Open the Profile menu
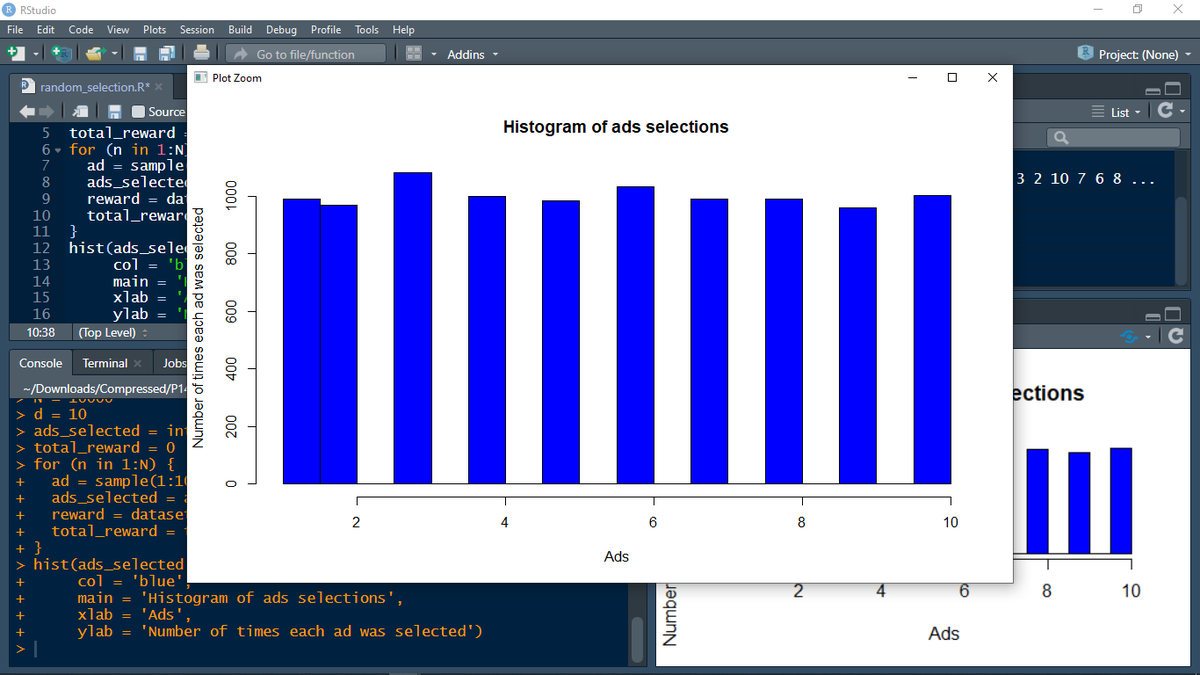 pos(326,30)
